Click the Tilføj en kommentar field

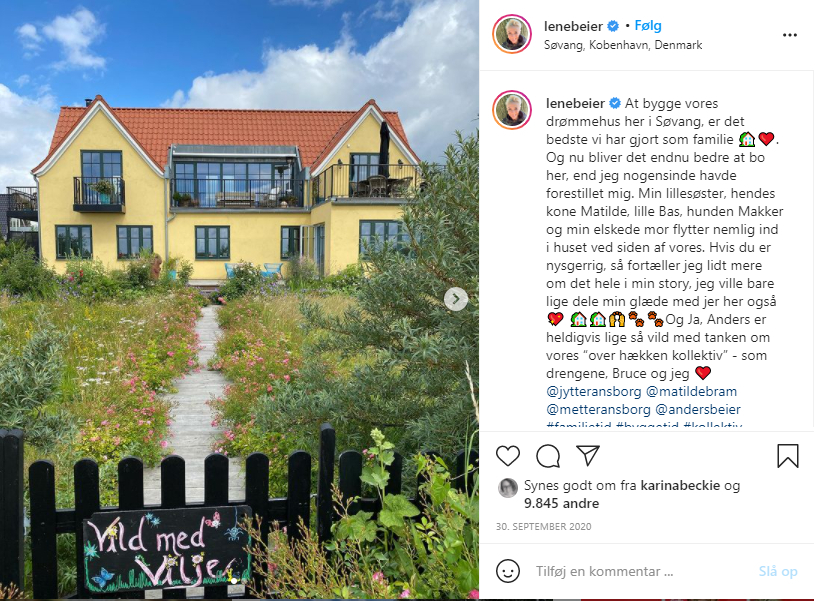[x=639, y=571]
